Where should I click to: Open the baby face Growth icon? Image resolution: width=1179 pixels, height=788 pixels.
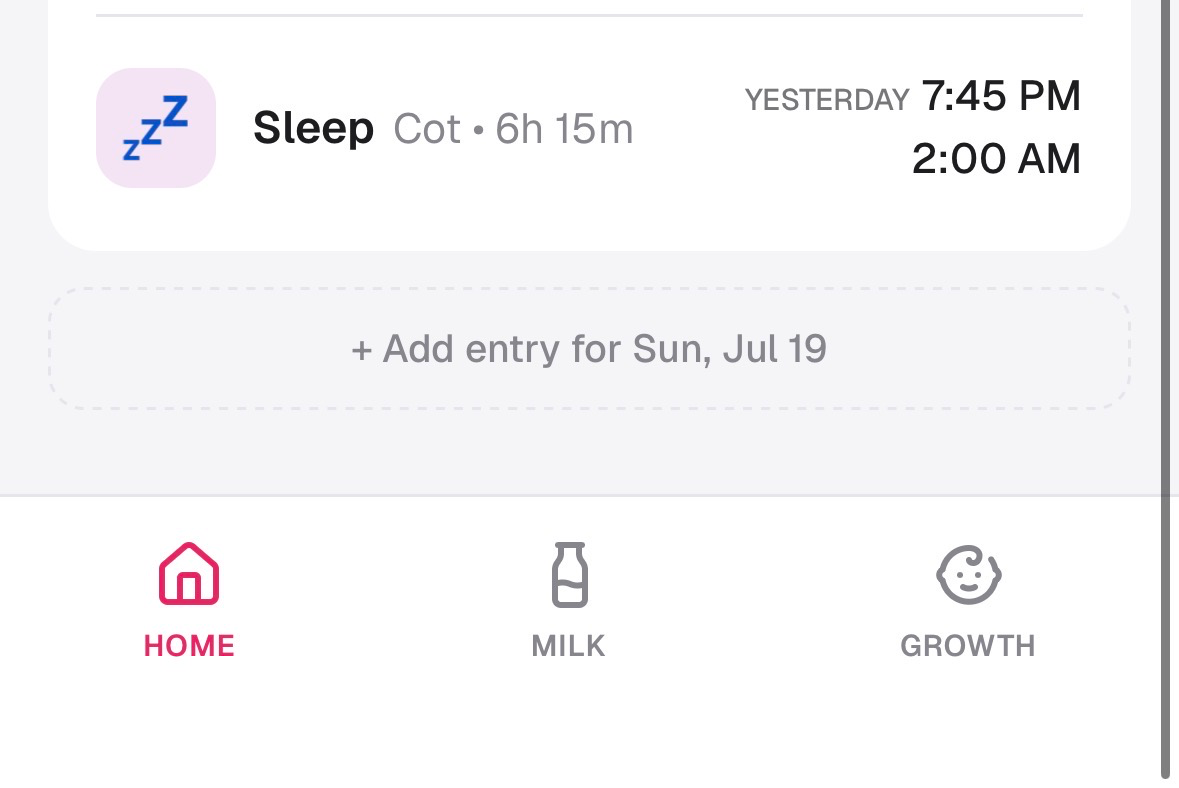pos(968,574)
